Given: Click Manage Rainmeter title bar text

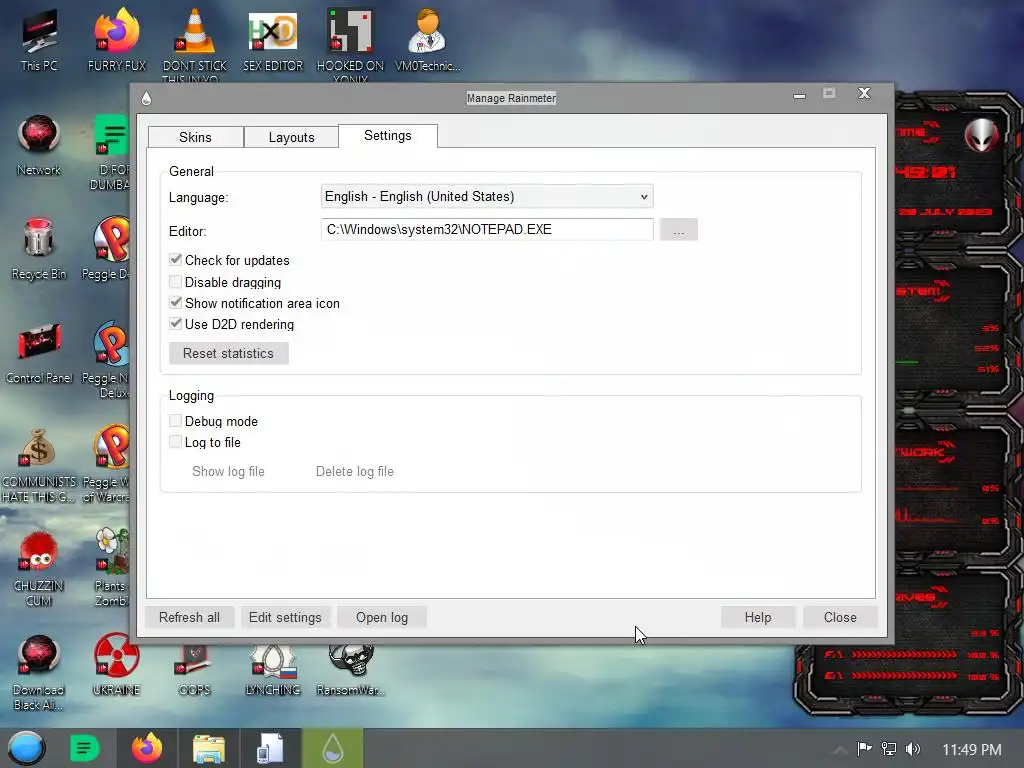Looking at the screenshot, I should [511, 98].
